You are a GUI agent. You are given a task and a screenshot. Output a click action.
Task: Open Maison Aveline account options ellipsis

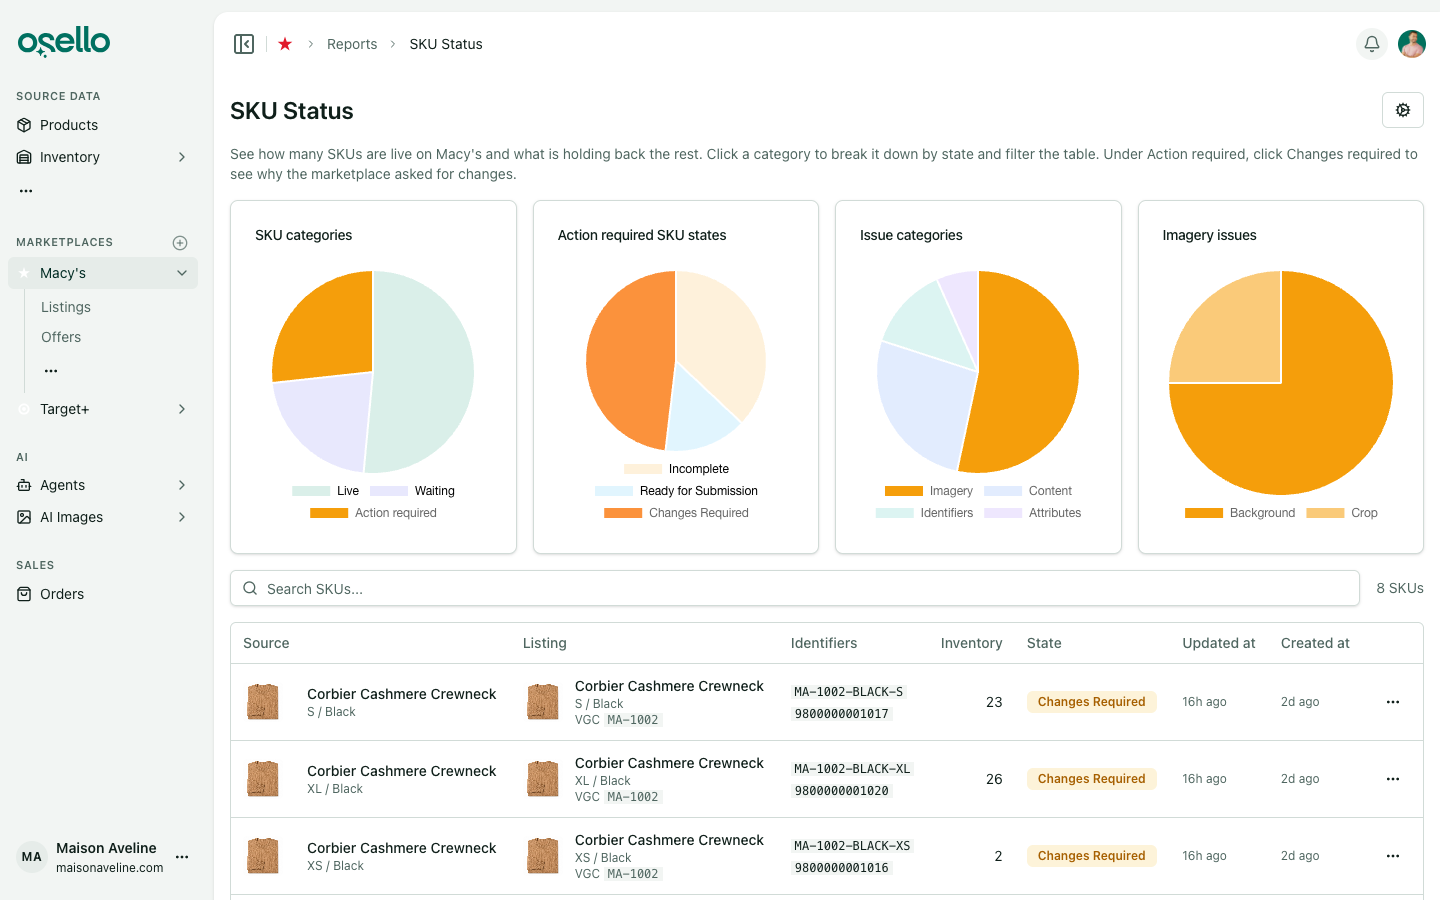point(182,857)
